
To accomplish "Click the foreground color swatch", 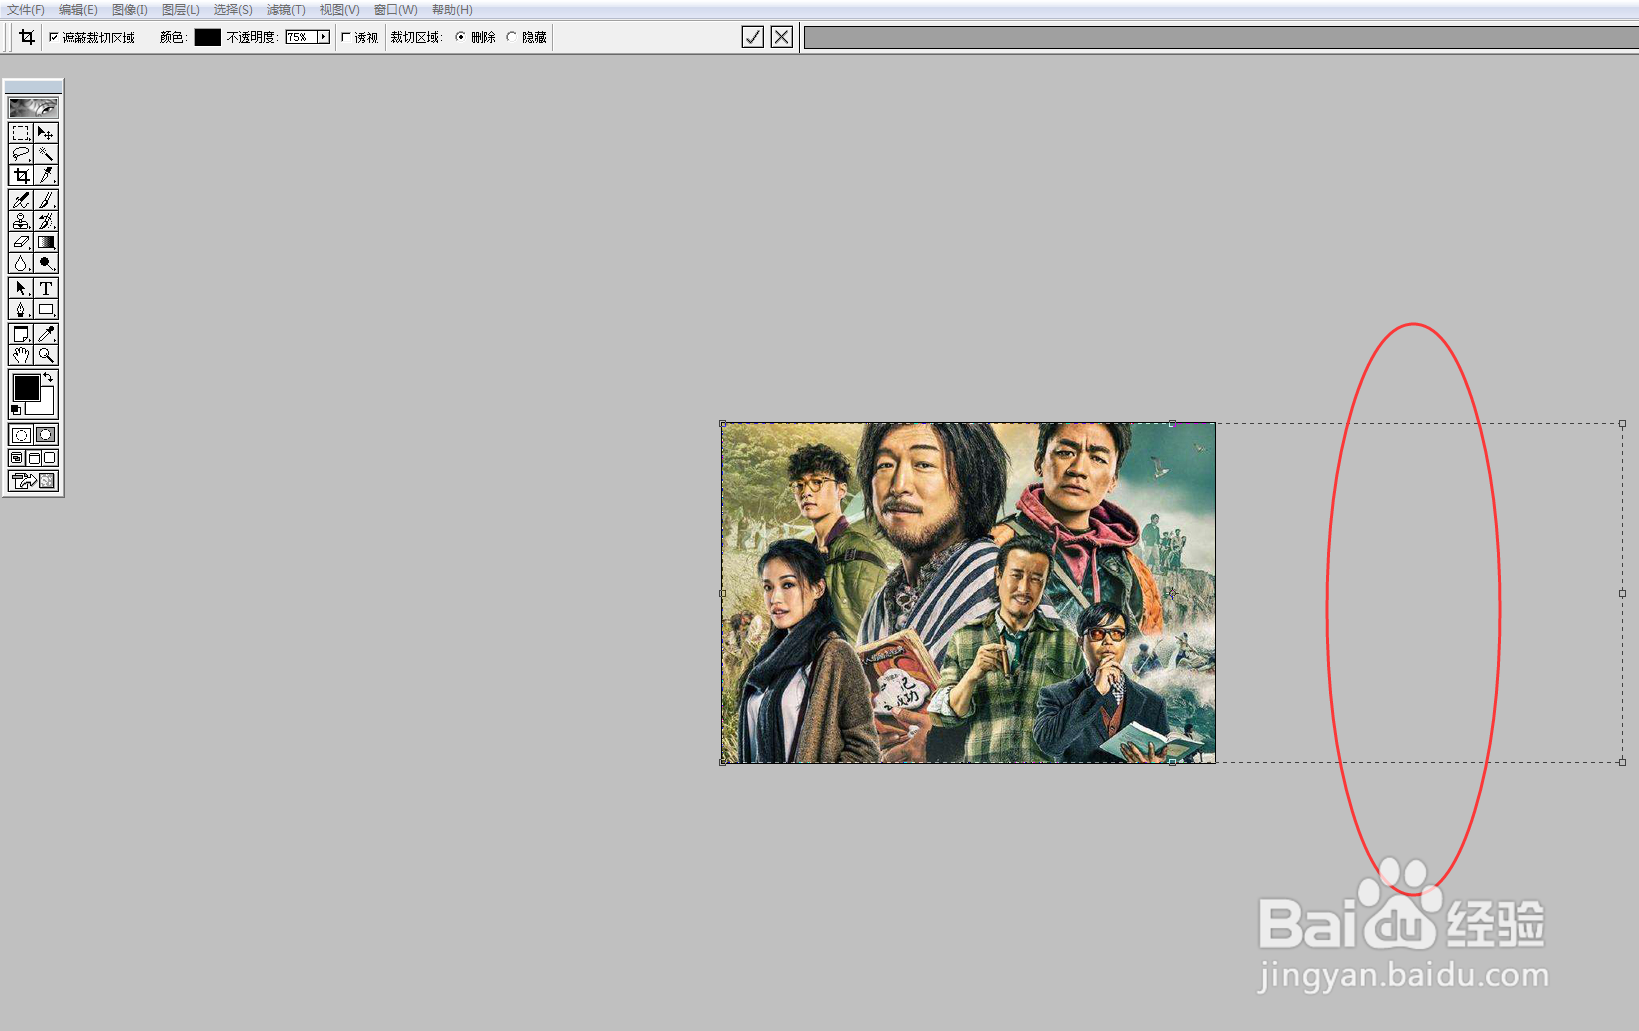I will pyautogui.click(x=26, y=387).
